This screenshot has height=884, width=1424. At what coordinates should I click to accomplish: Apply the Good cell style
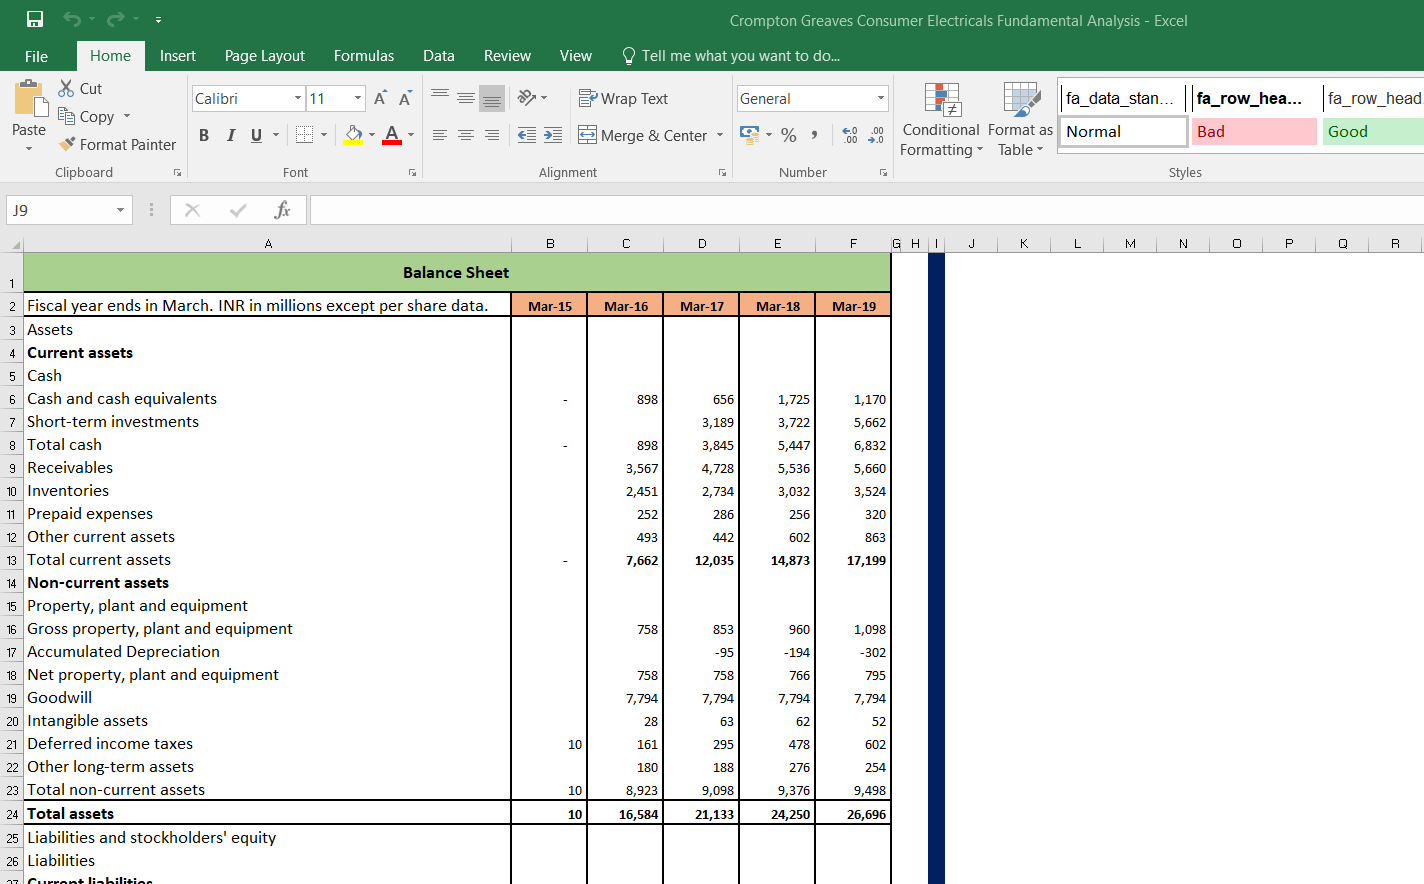(x=1373, y=131)
